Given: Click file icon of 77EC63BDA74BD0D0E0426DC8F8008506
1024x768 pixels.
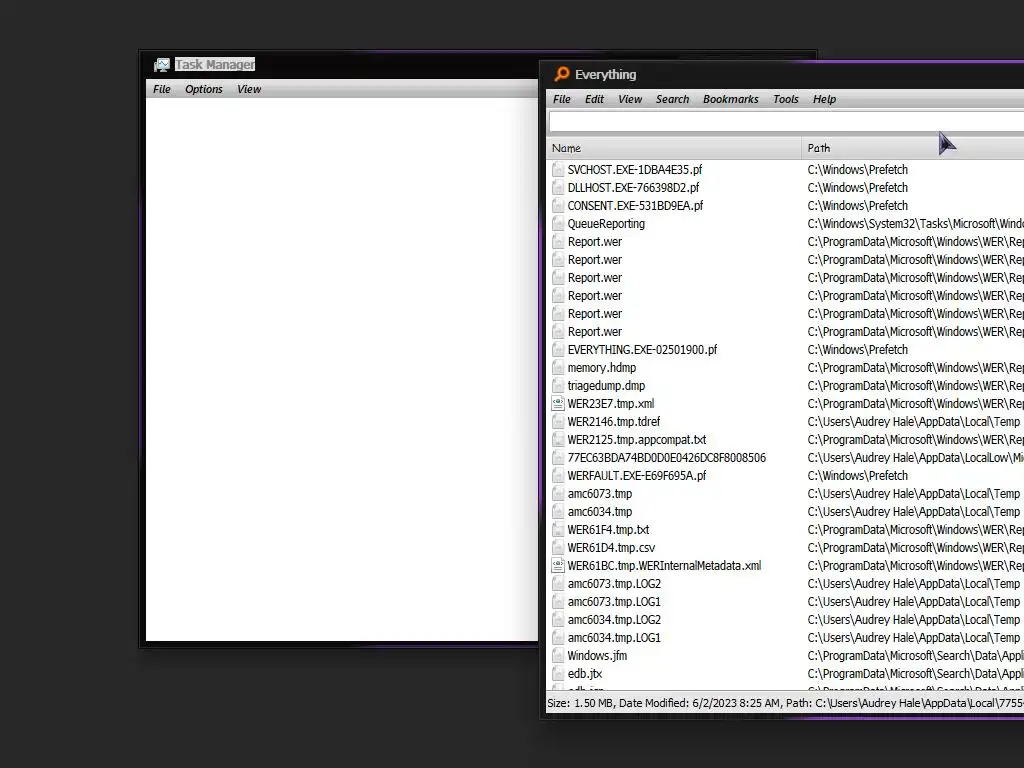Looking at the screenshot, I should coord(558,458).
